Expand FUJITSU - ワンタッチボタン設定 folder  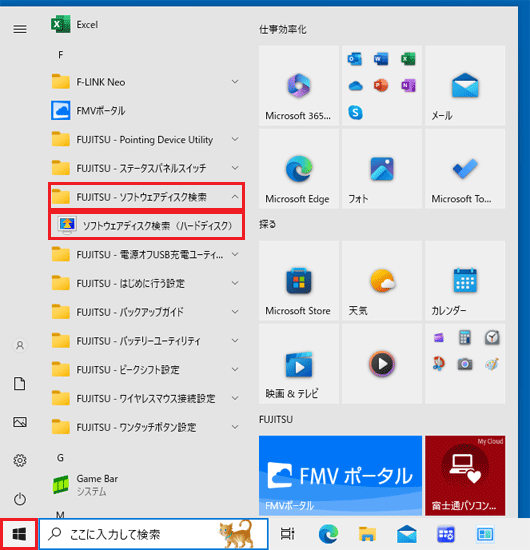coord(146,427)
